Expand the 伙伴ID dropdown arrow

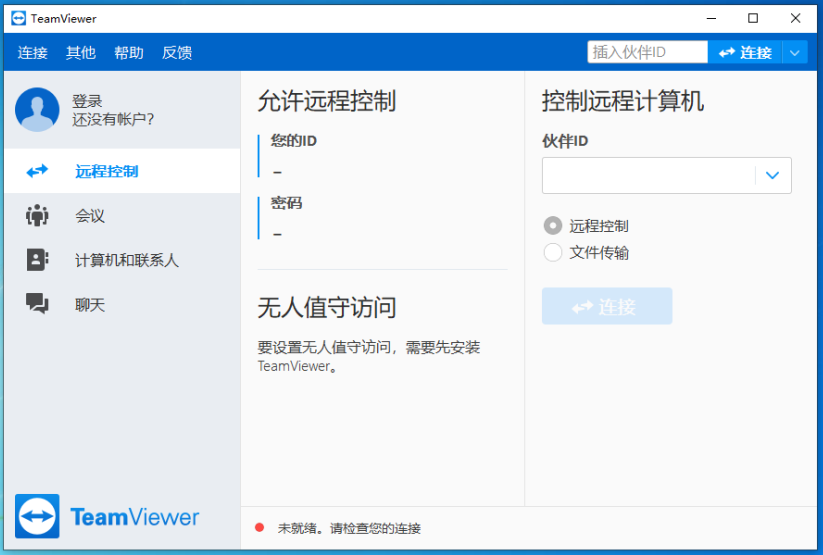click(772, 175)
